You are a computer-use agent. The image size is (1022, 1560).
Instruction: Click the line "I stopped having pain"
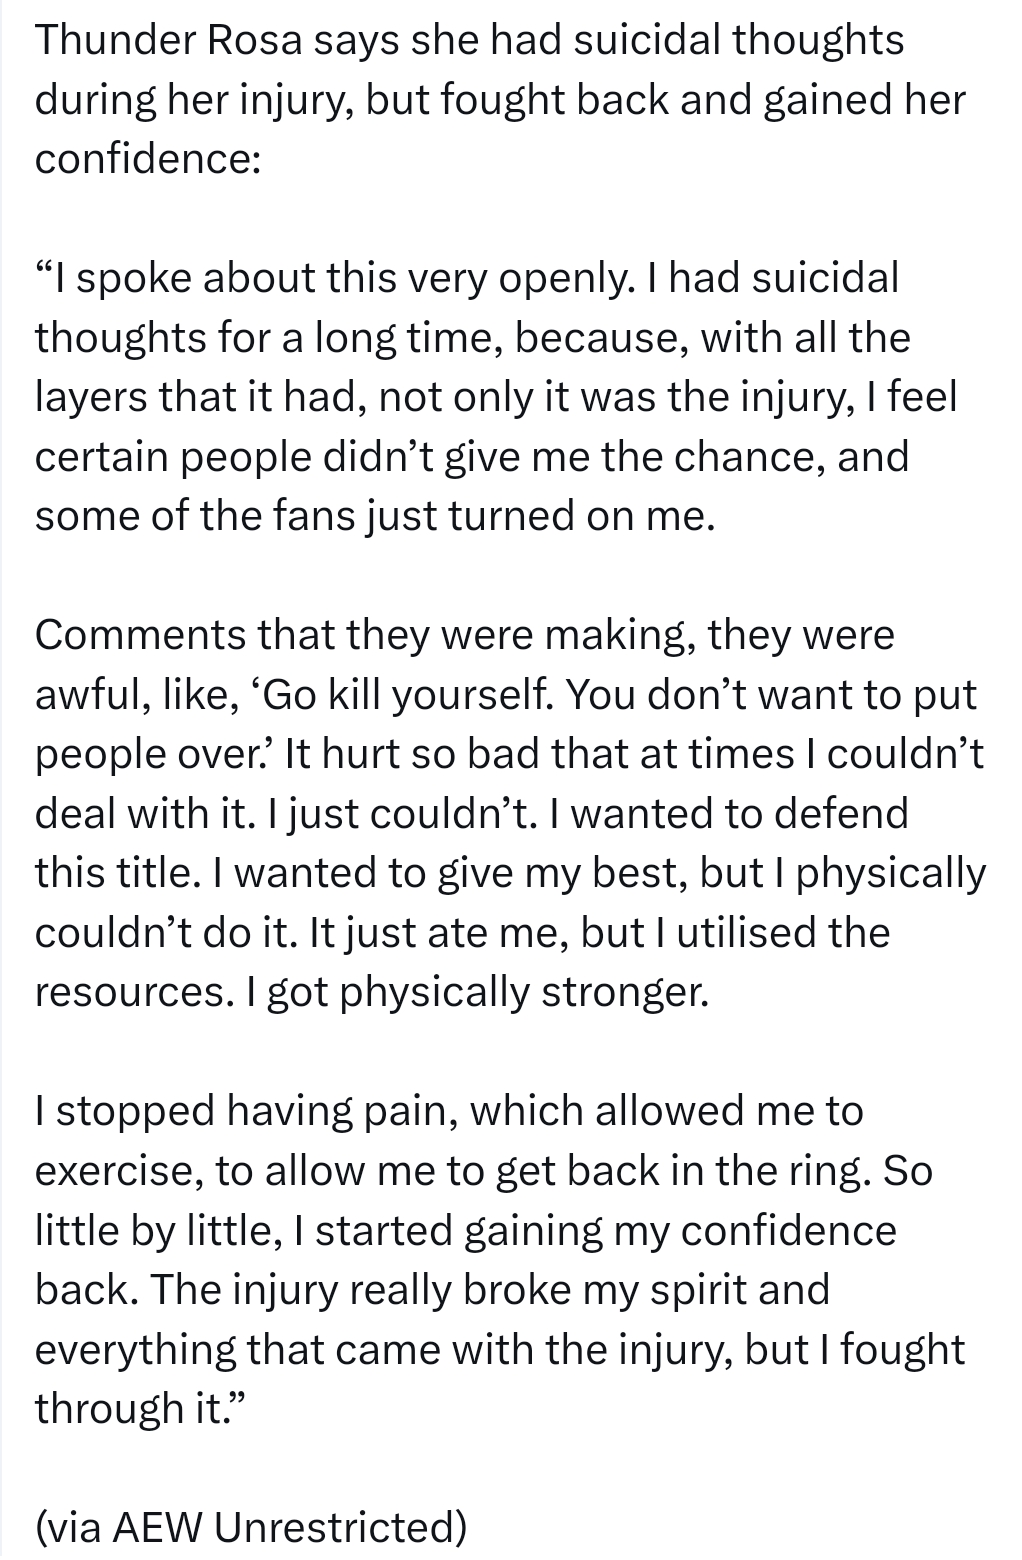[448, 1111]
